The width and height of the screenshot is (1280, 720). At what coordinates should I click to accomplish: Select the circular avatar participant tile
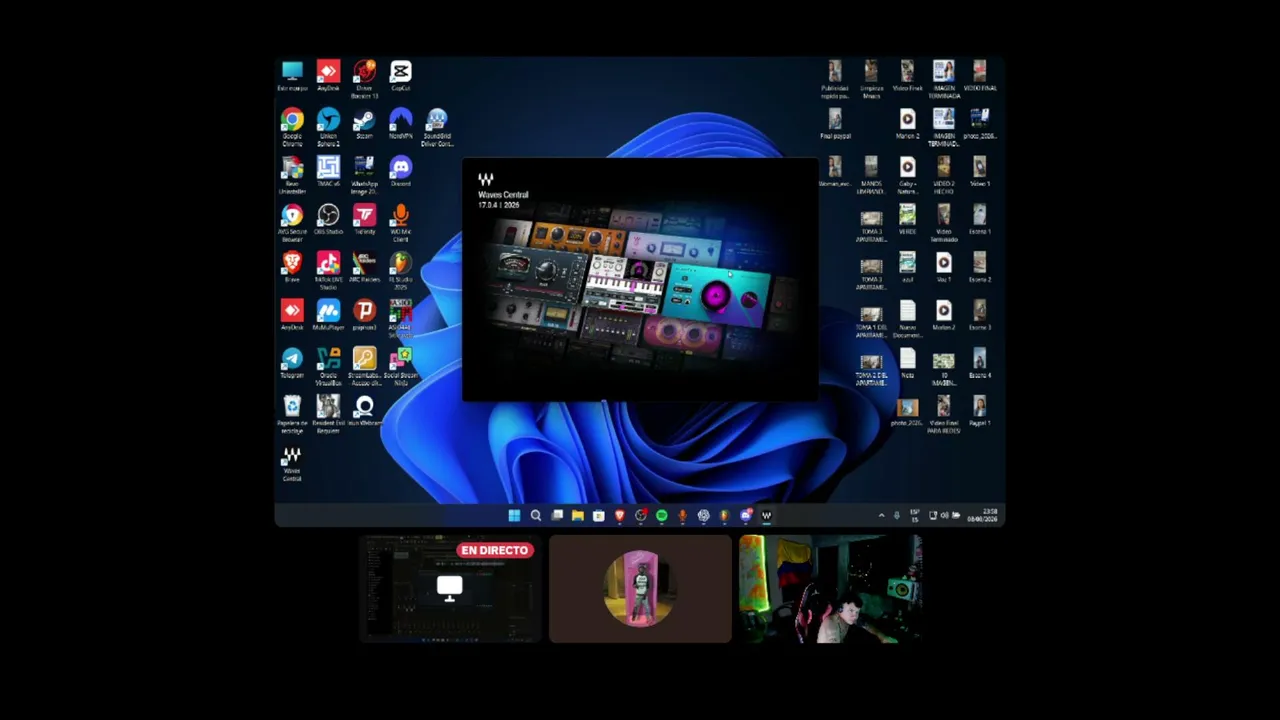tap(640, 589)
